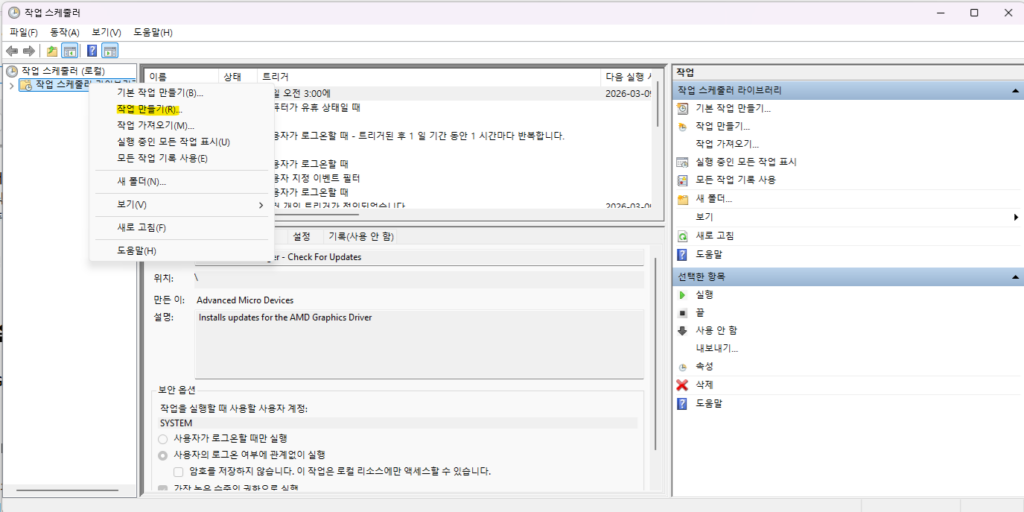
Task: Click the up-folder icon in the toolbar
Action: tap(52, 50)
